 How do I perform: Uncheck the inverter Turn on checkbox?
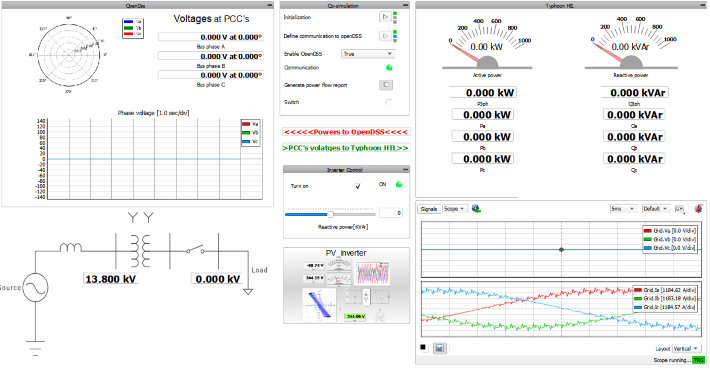pos(357,186)
